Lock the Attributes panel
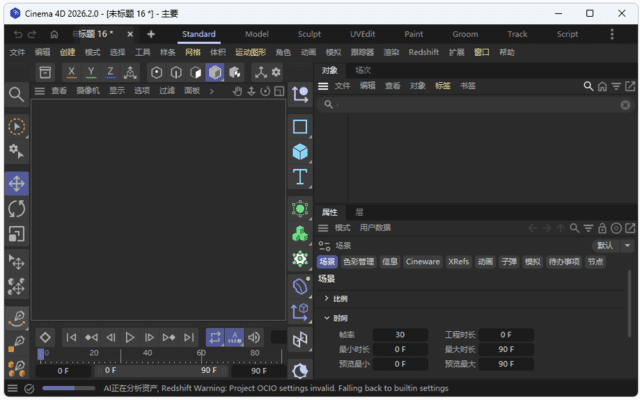This screenshot has height=400, width=640. [x=602, y=228]
